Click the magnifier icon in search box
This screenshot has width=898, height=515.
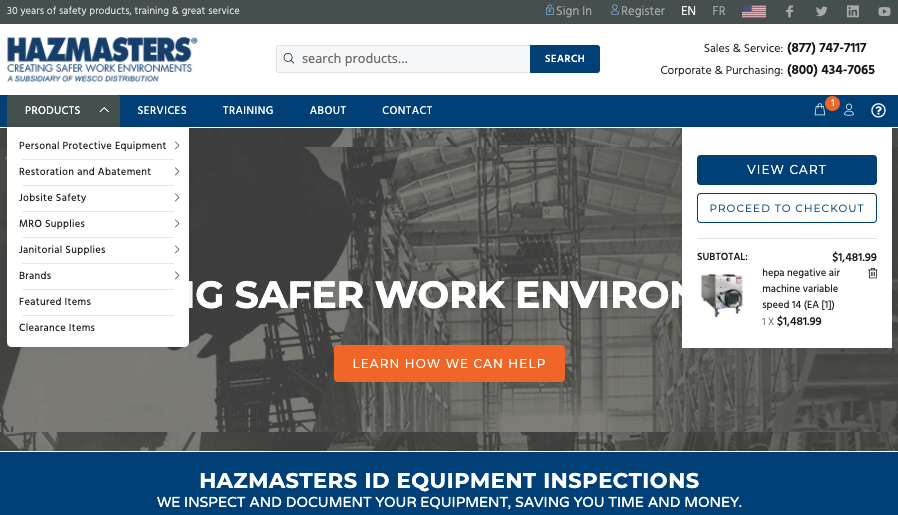click(289, 58)
